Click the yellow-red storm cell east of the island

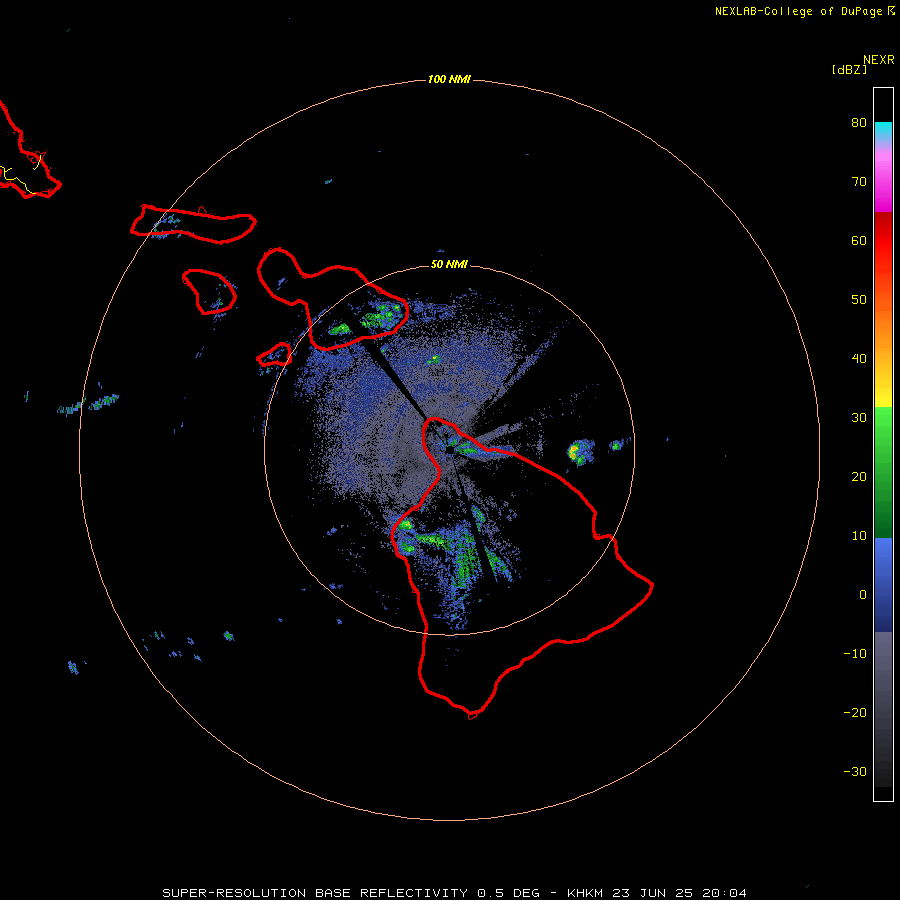pyautogui.click(x=580, y=452)
